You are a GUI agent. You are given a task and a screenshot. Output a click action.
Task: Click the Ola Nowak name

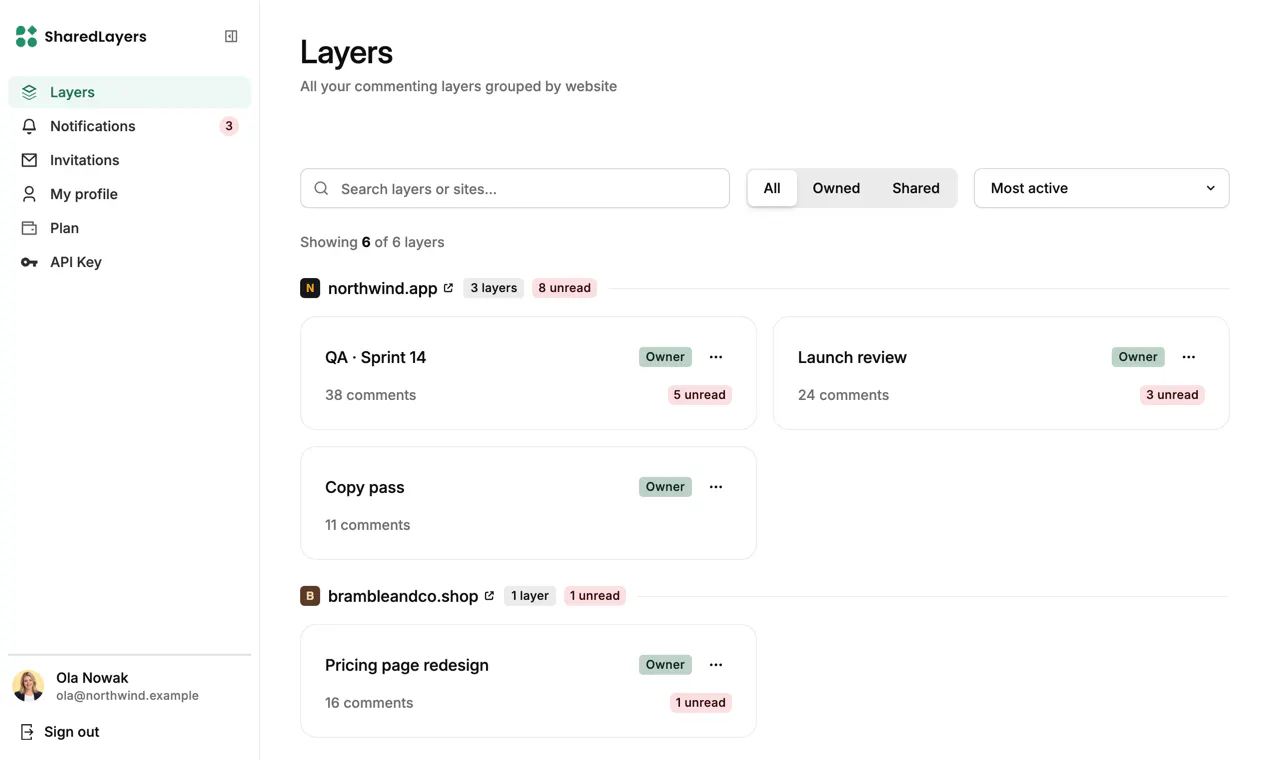point(92,678)
